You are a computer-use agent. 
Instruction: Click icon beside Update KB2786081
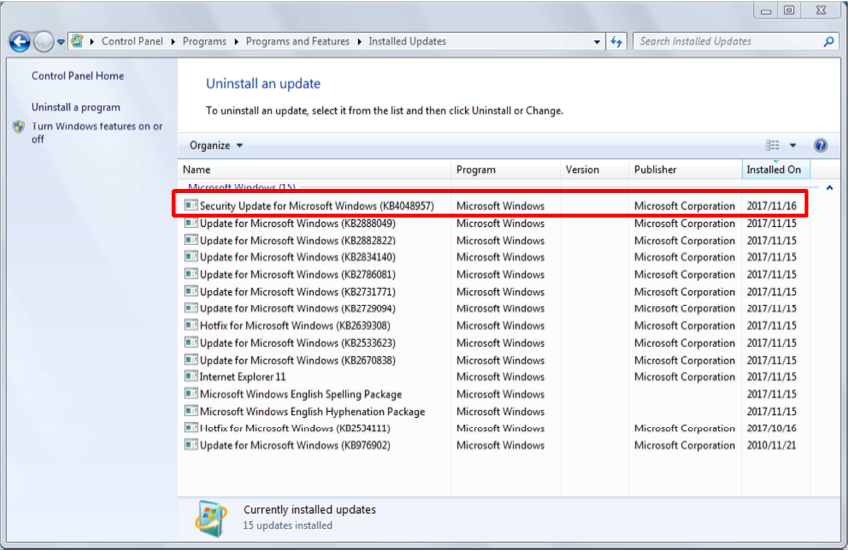[191, 274]
